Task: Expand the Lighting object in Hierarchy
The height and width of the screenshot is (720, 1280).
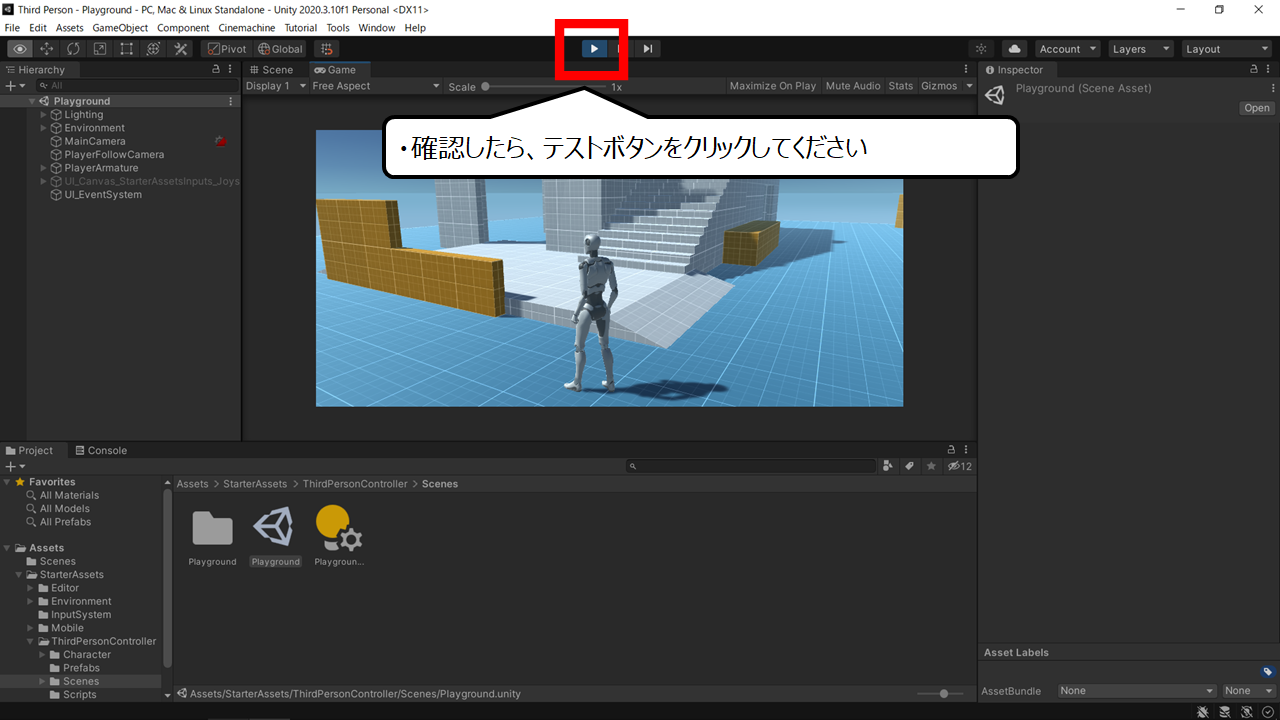Action: coord(43,115)
